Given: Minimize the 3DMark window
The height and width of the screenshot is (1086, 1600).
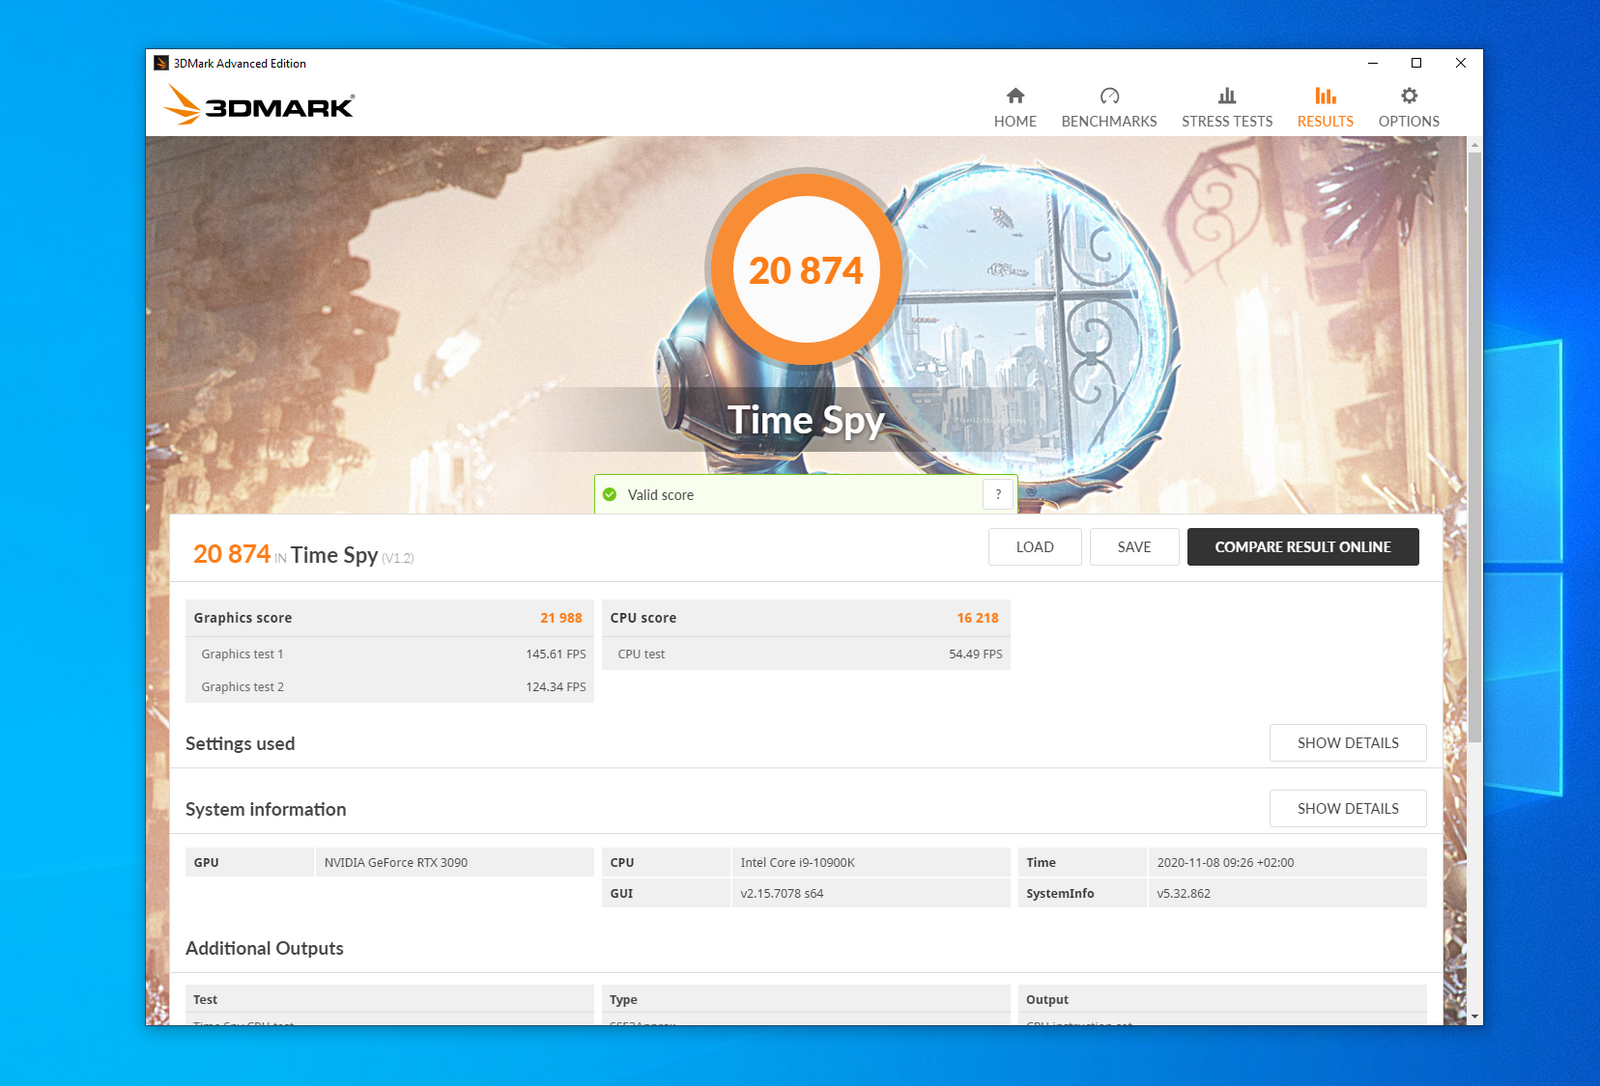Looking at the screenshot, I should [1373, 63].
